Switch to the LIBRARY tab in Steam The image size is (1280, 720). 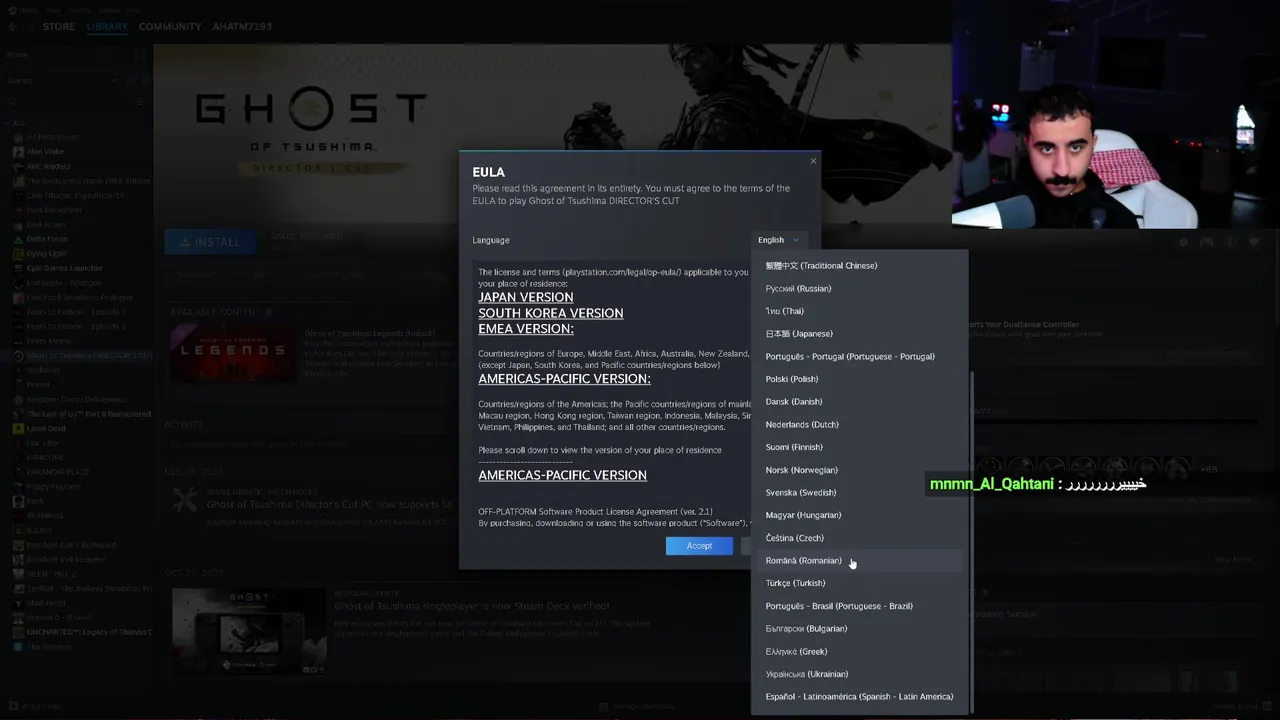(106, 26)
